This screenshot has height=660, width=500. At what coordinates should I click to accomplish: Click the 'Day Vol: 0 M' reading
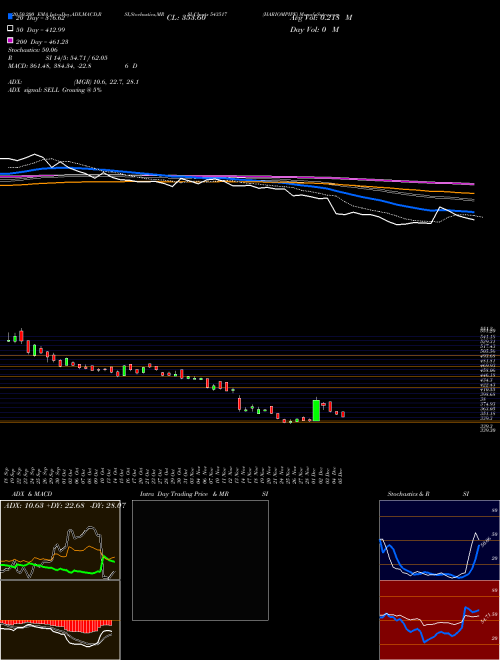tap(314, 30)
